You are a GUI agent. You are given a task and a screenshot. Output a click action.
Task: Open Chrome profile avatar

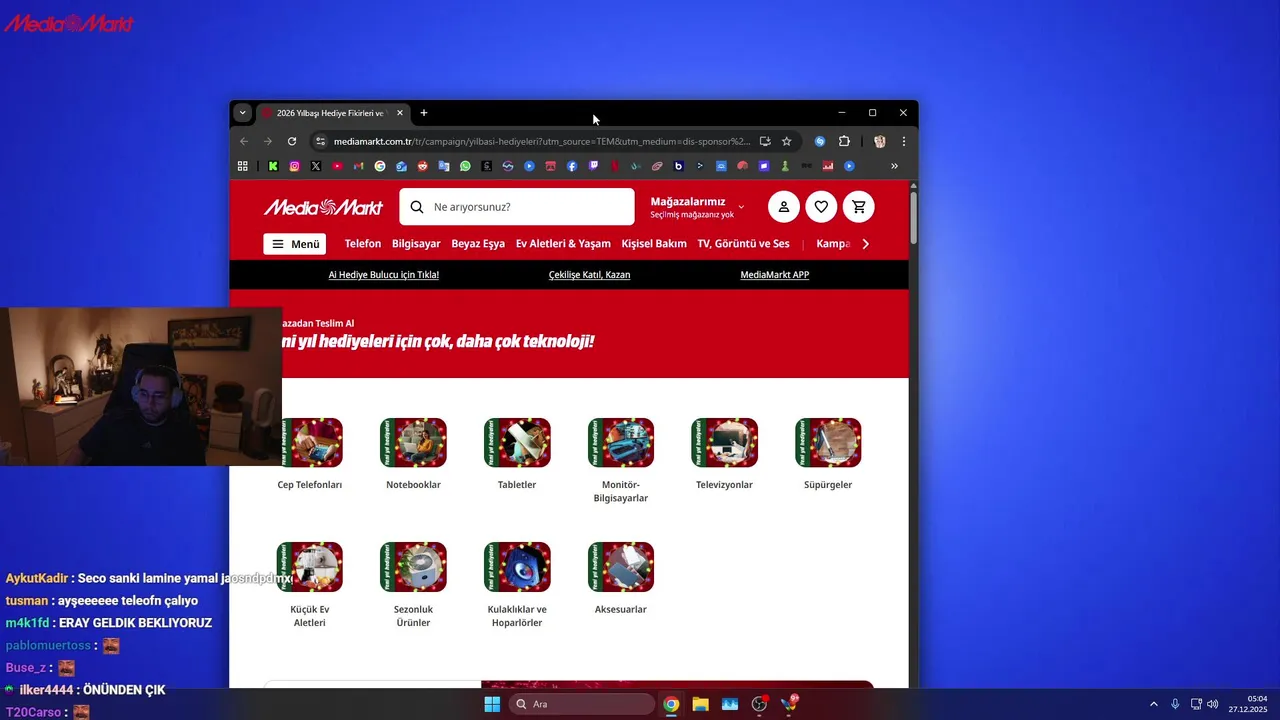(x=880, y=141)
